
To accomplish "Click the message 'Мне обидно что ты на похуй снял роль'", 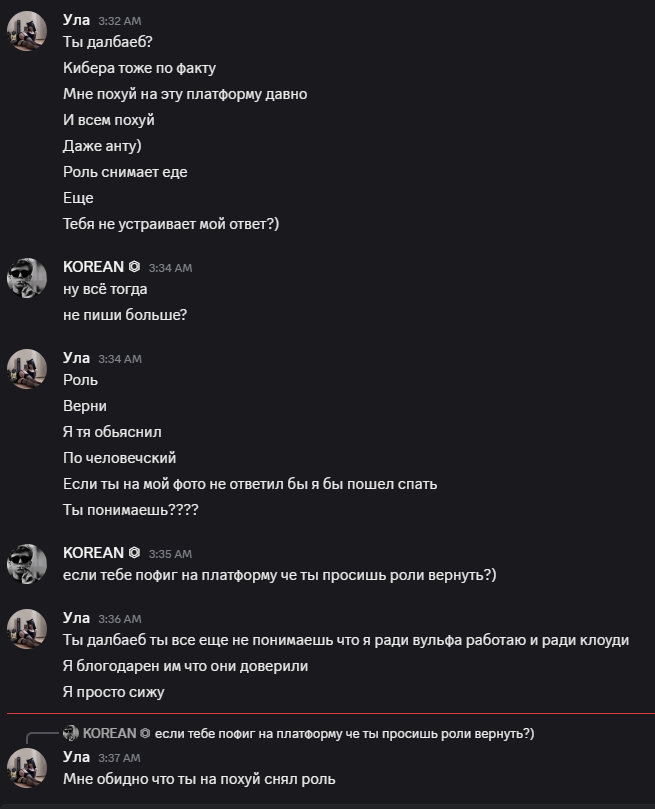I will [x=199, y=779].
